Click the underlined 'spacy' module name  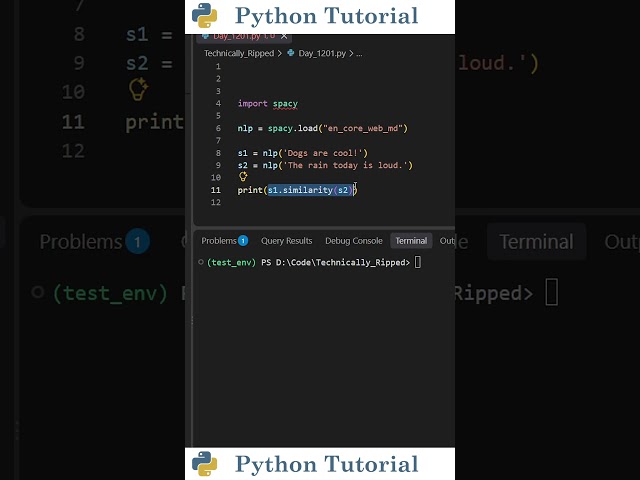[285, 104]
